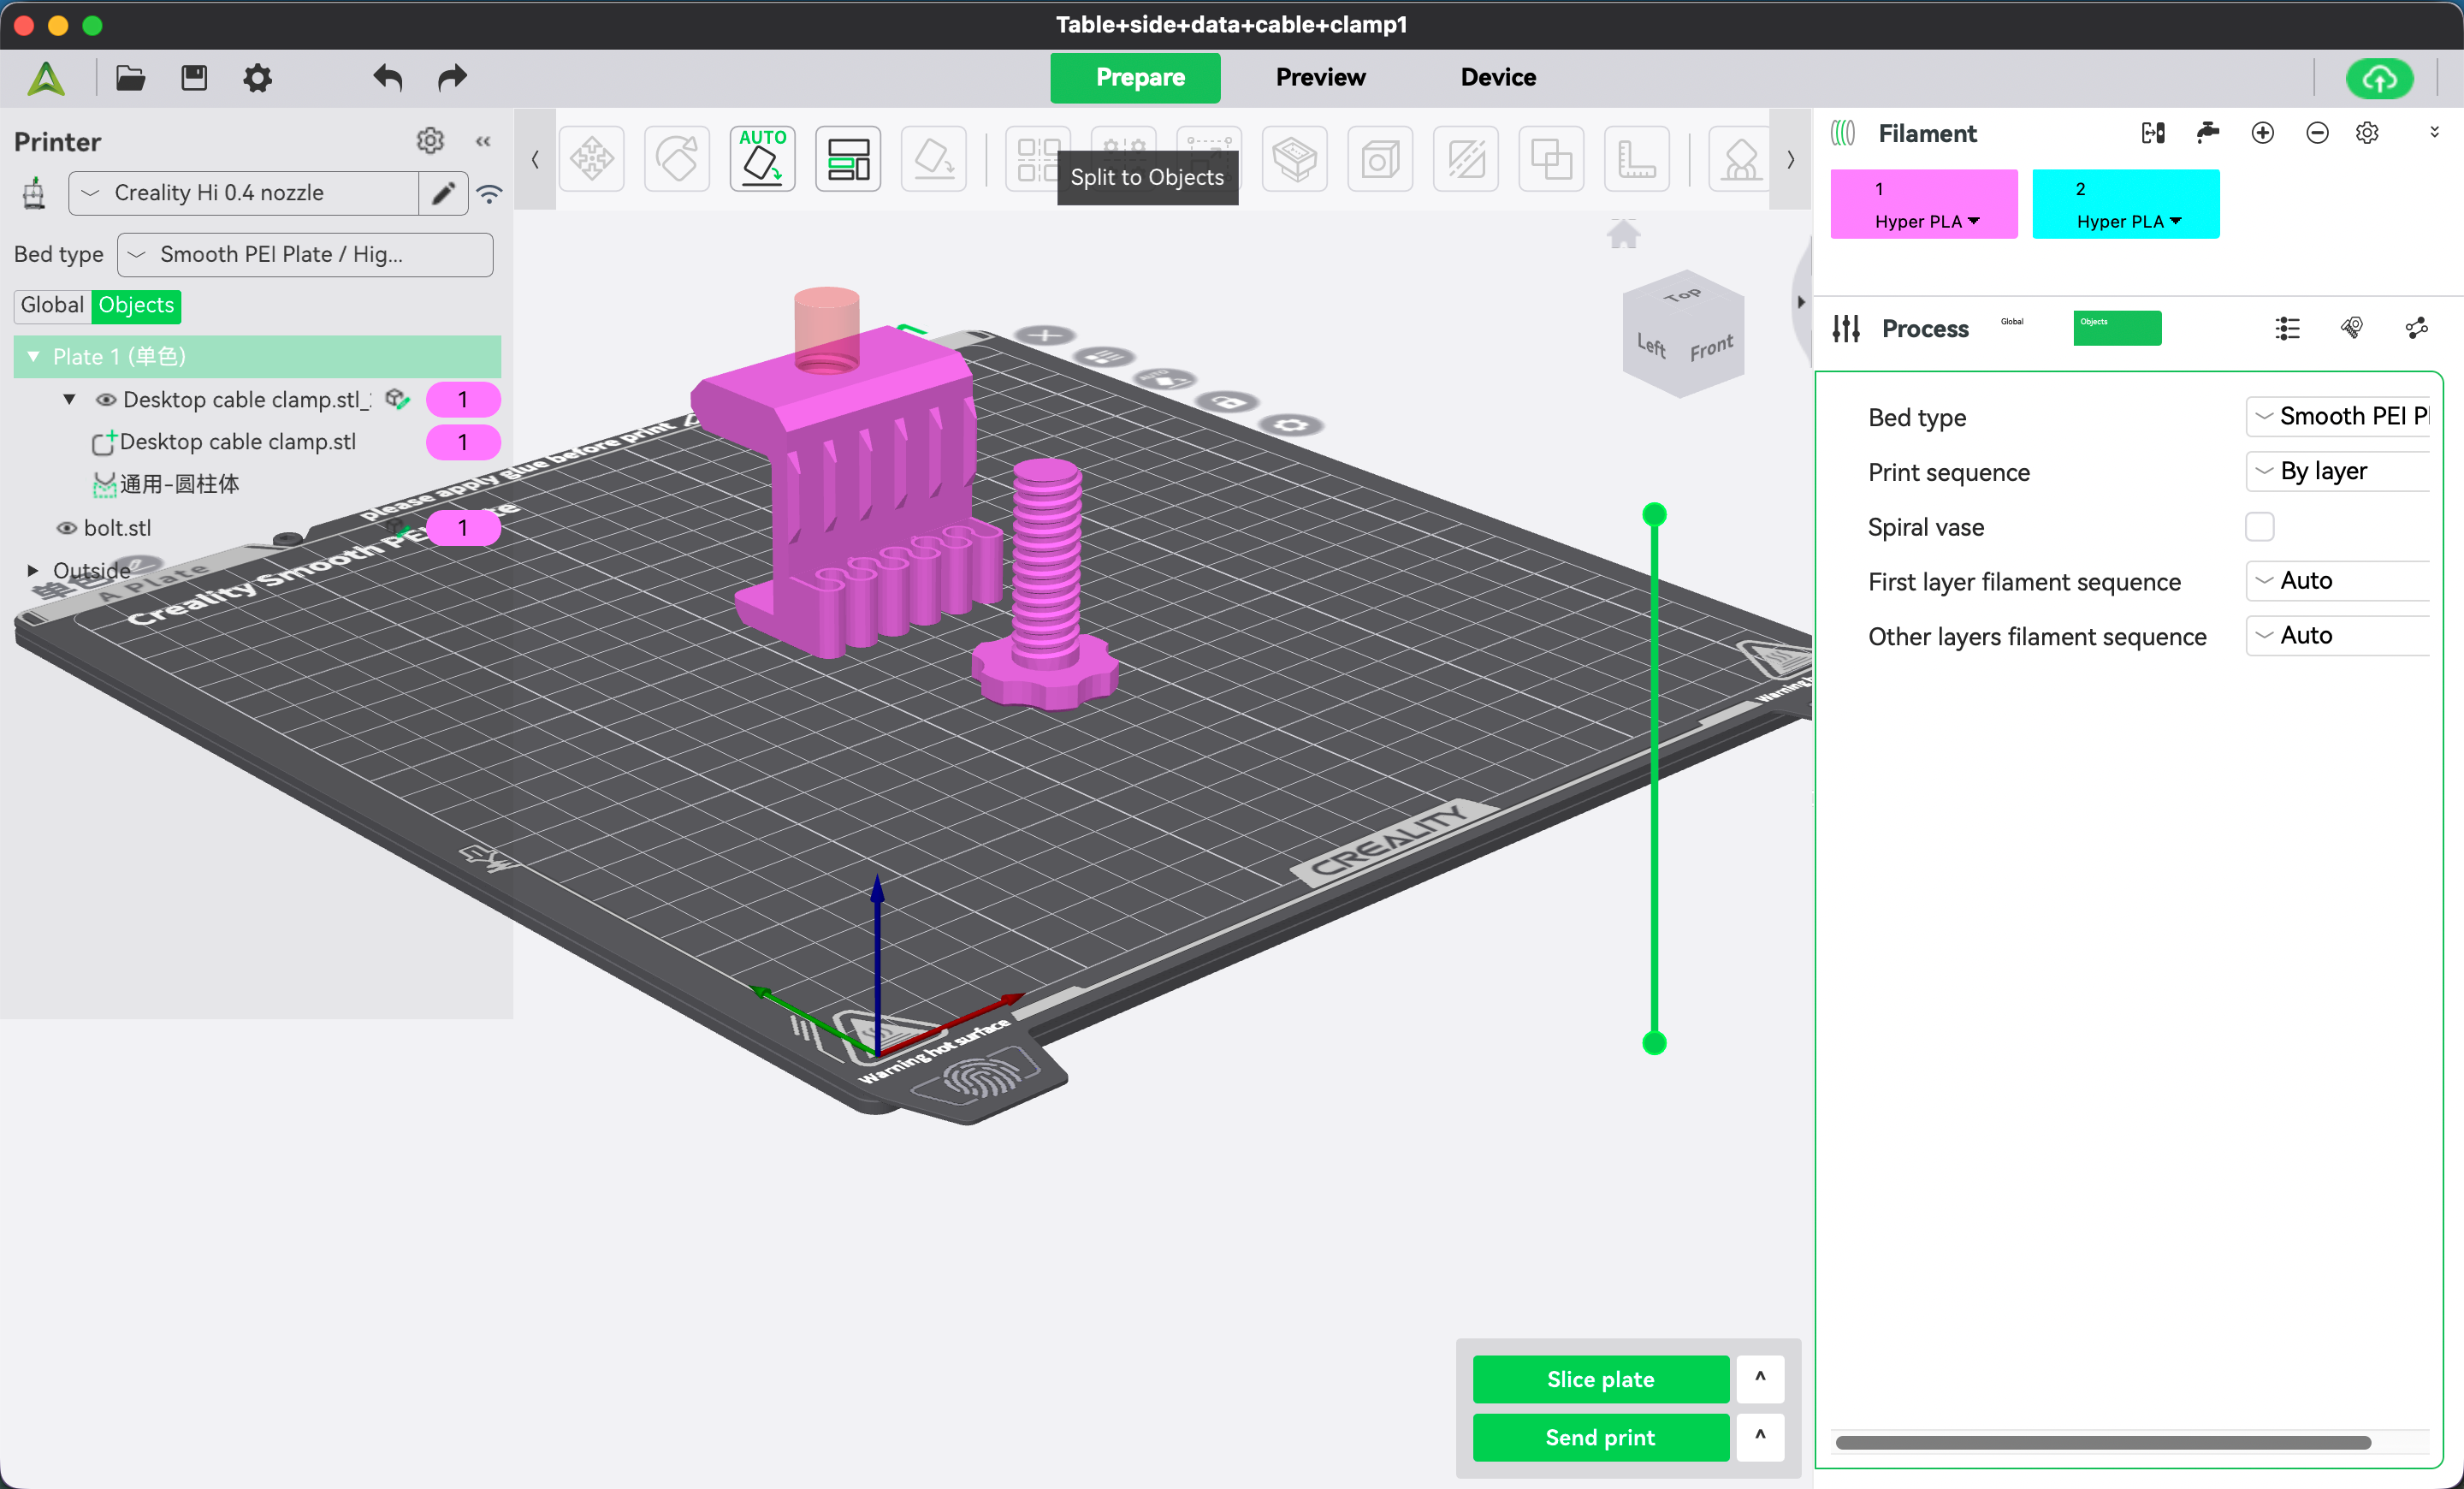Enable the Spiral vase checkbox

click(2259, 527)
